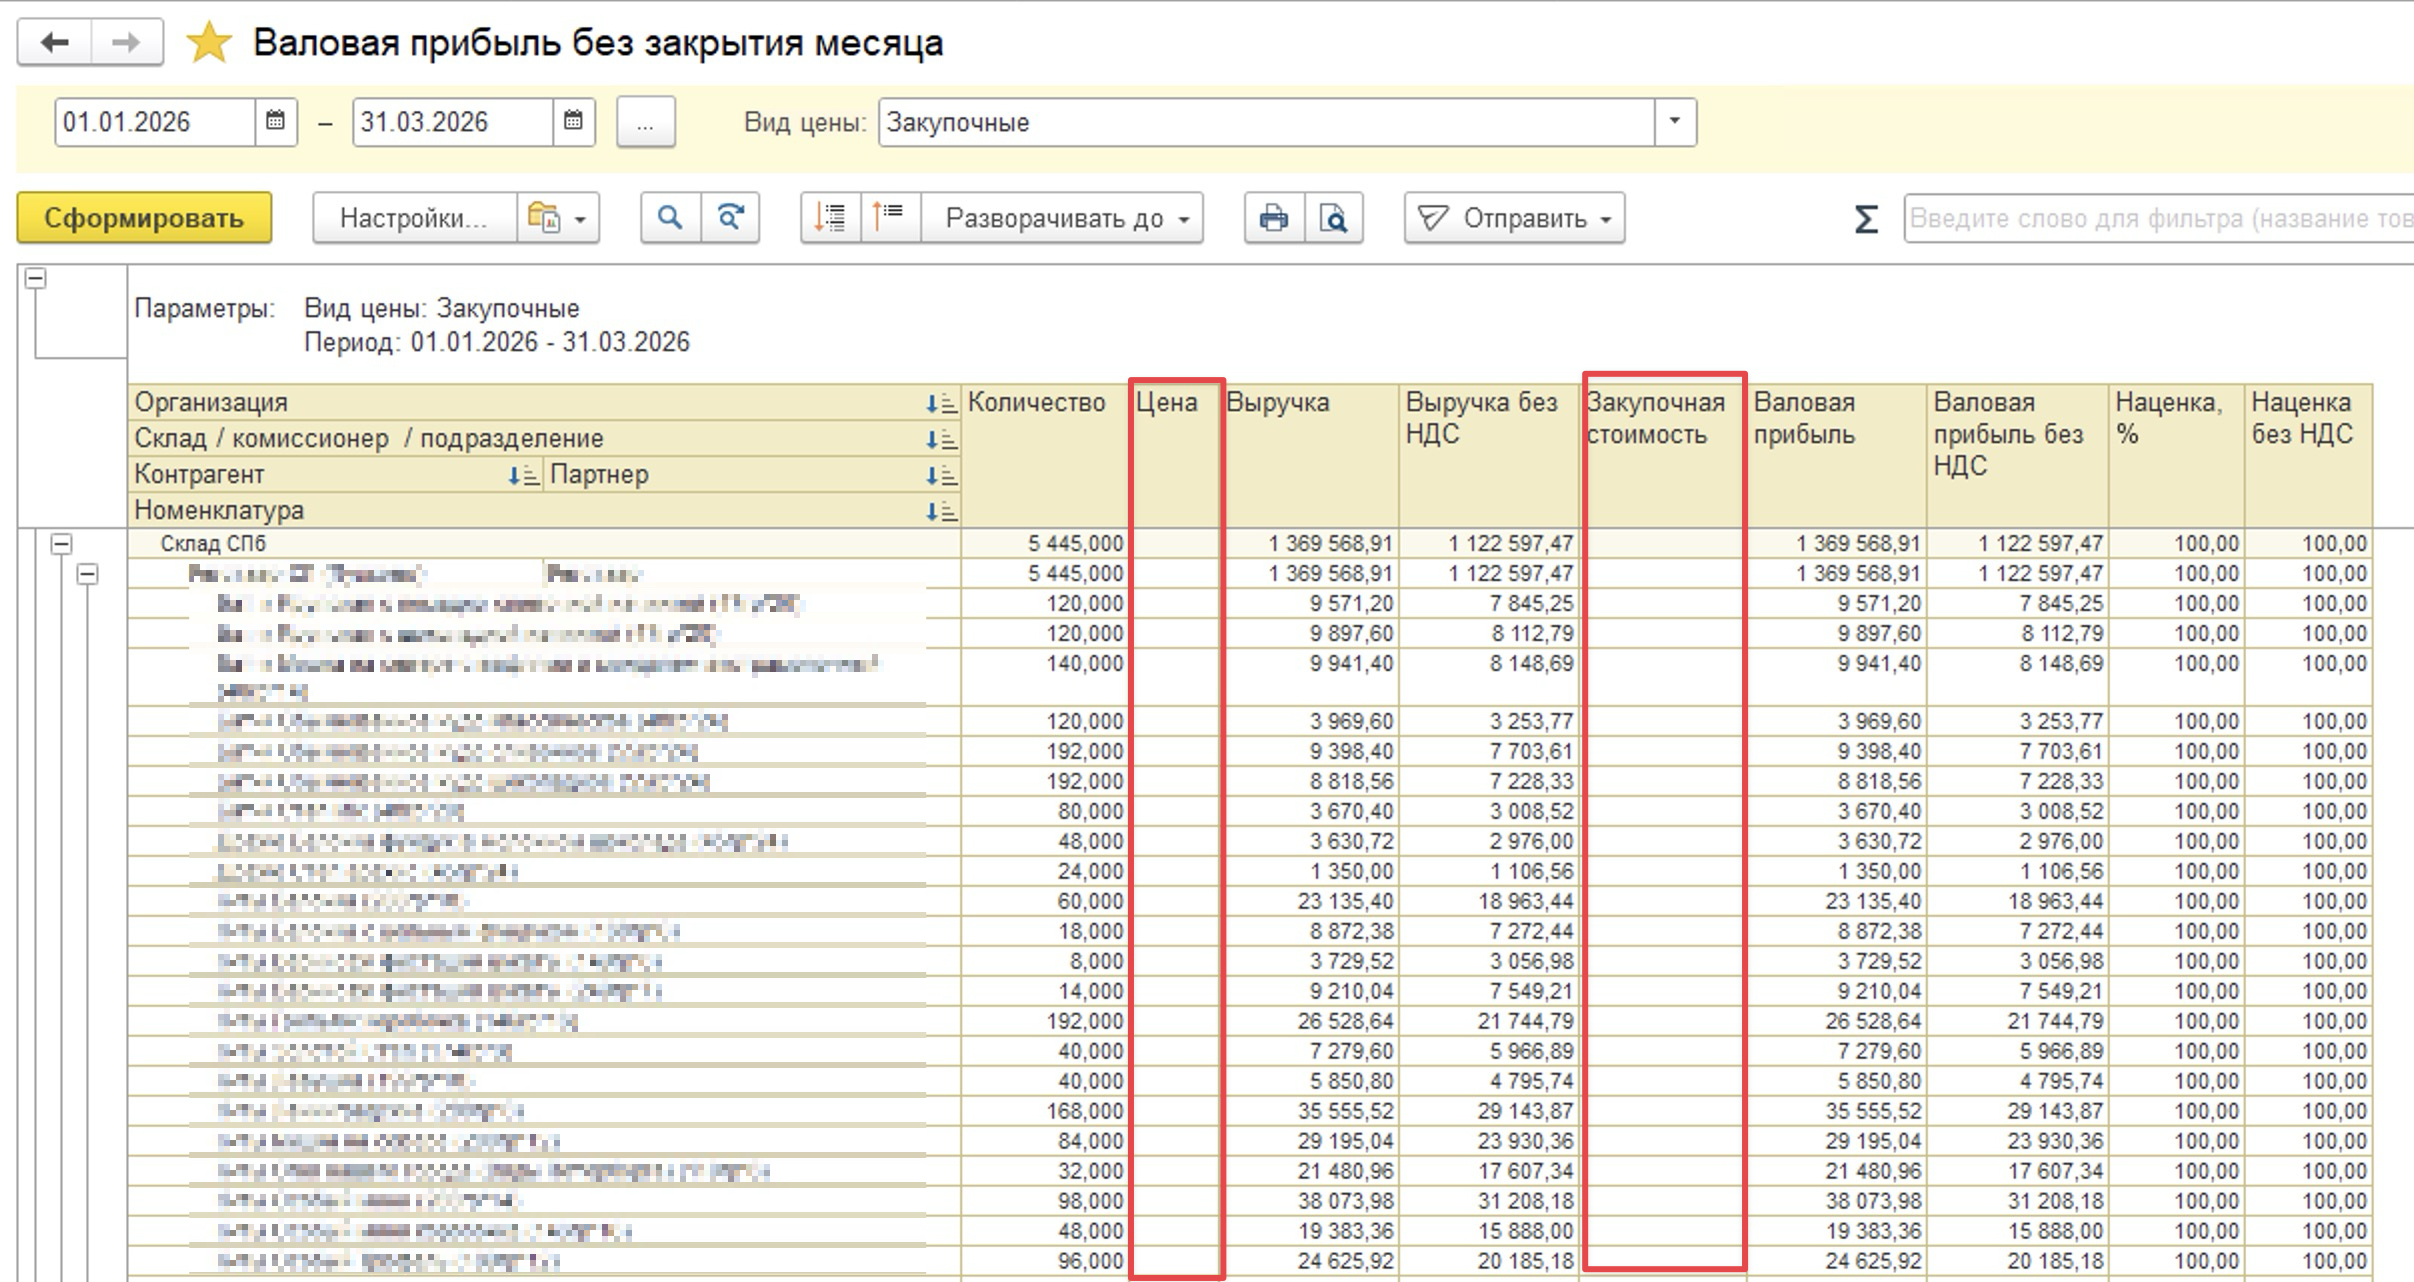
Task: Click the back navigation arrow
Action: 55,43
